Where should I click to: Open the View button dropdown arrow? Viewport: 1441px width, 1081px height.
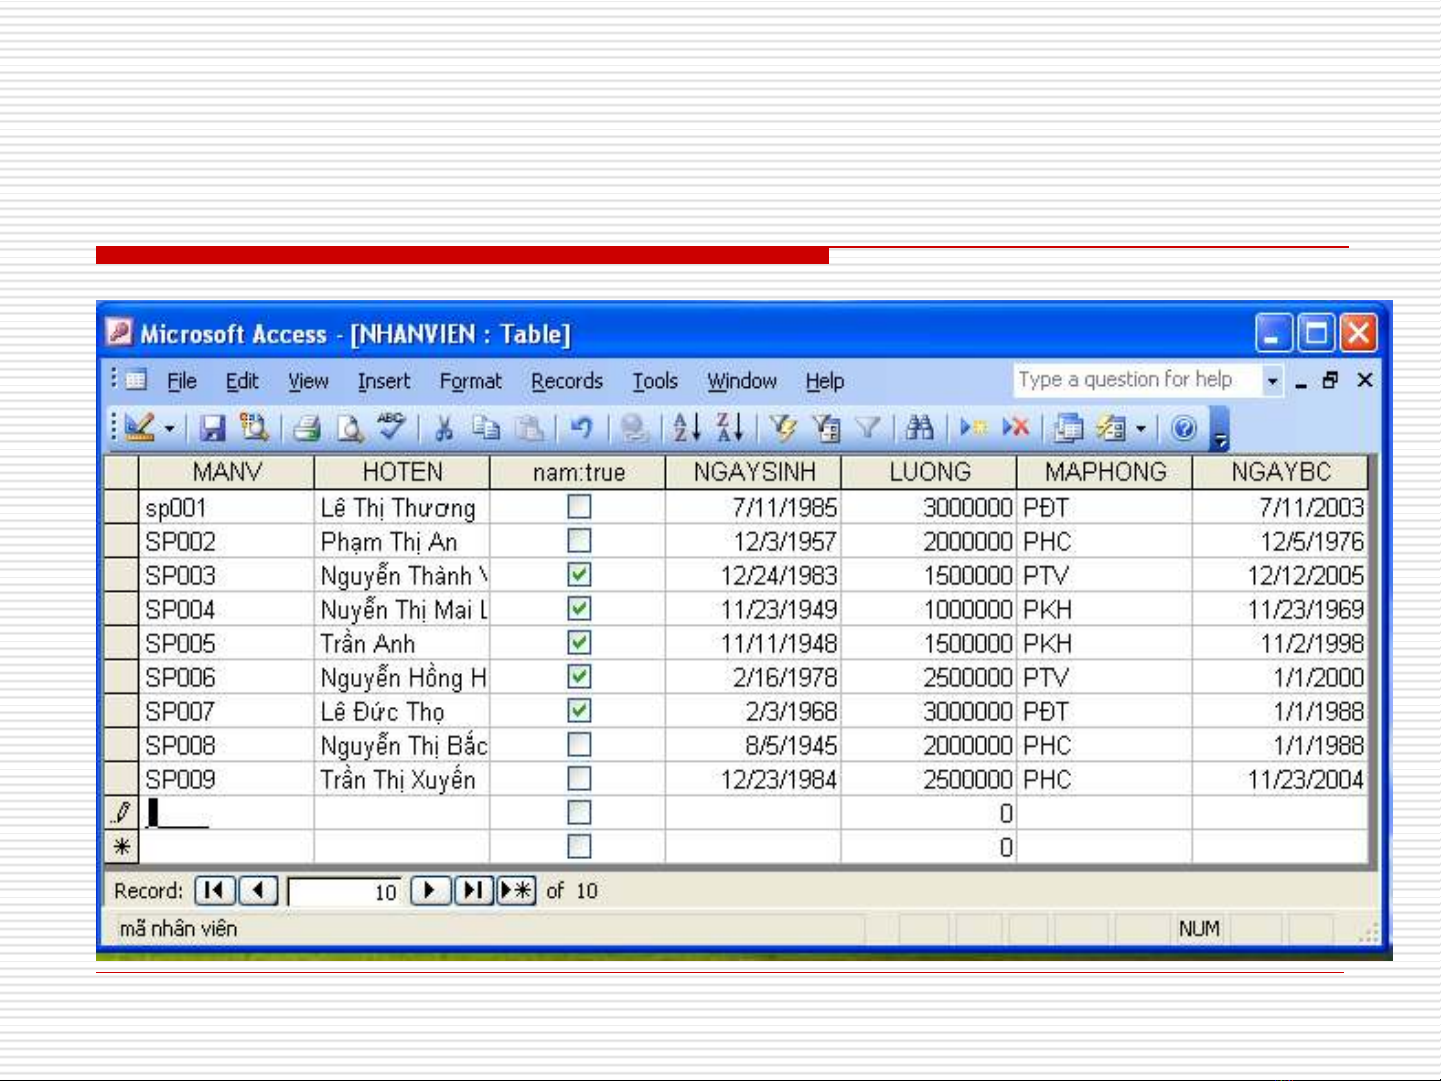[169, 429]
